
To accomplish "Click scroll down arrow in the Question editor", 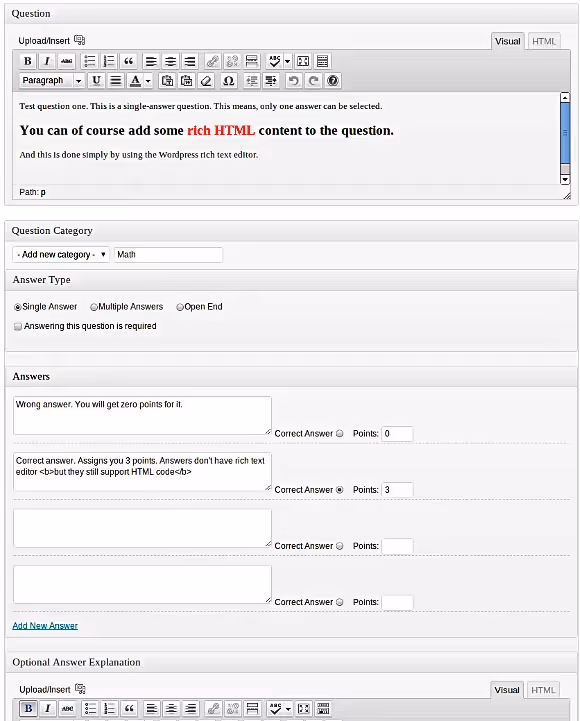I will coord(565,179).
